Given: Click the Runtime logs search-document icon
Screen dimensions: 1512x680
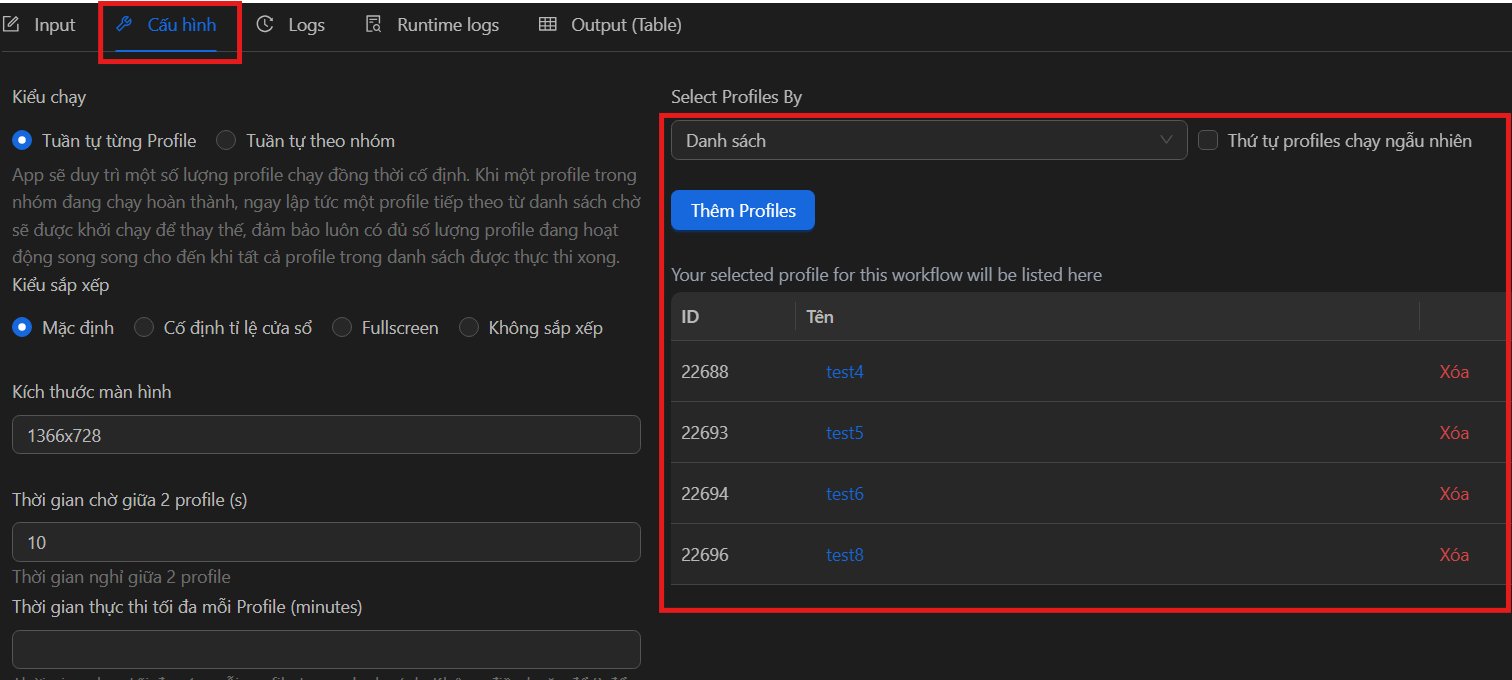Looking at the screenshot, I should 374,25.
